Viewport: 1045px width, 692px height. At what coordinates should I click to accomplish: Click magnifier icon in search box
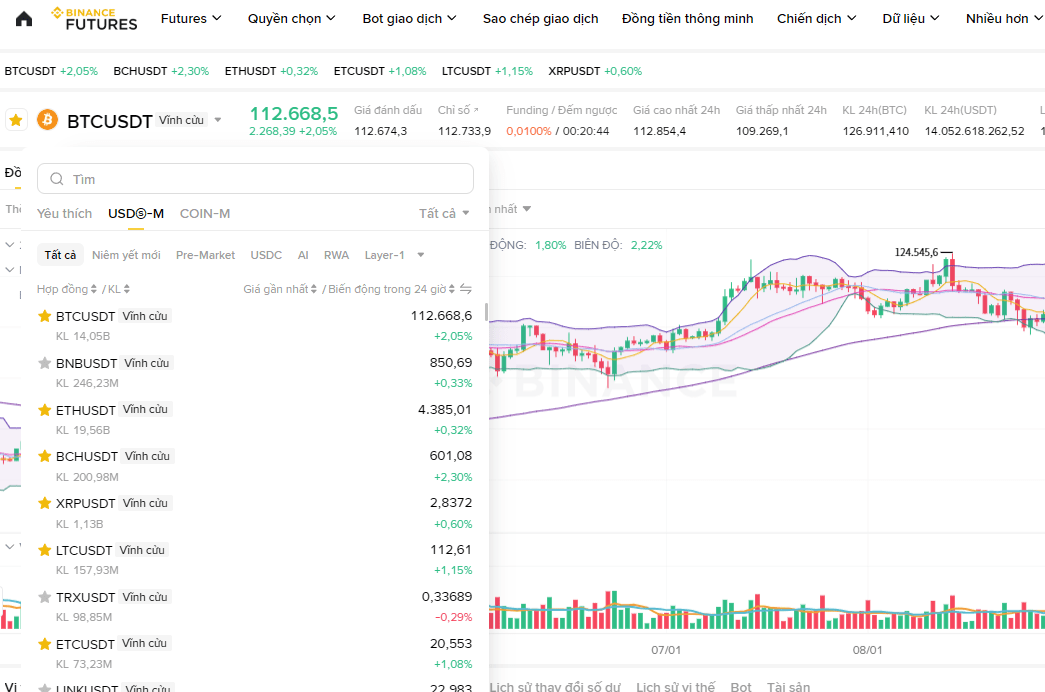(x=57, y=179)
